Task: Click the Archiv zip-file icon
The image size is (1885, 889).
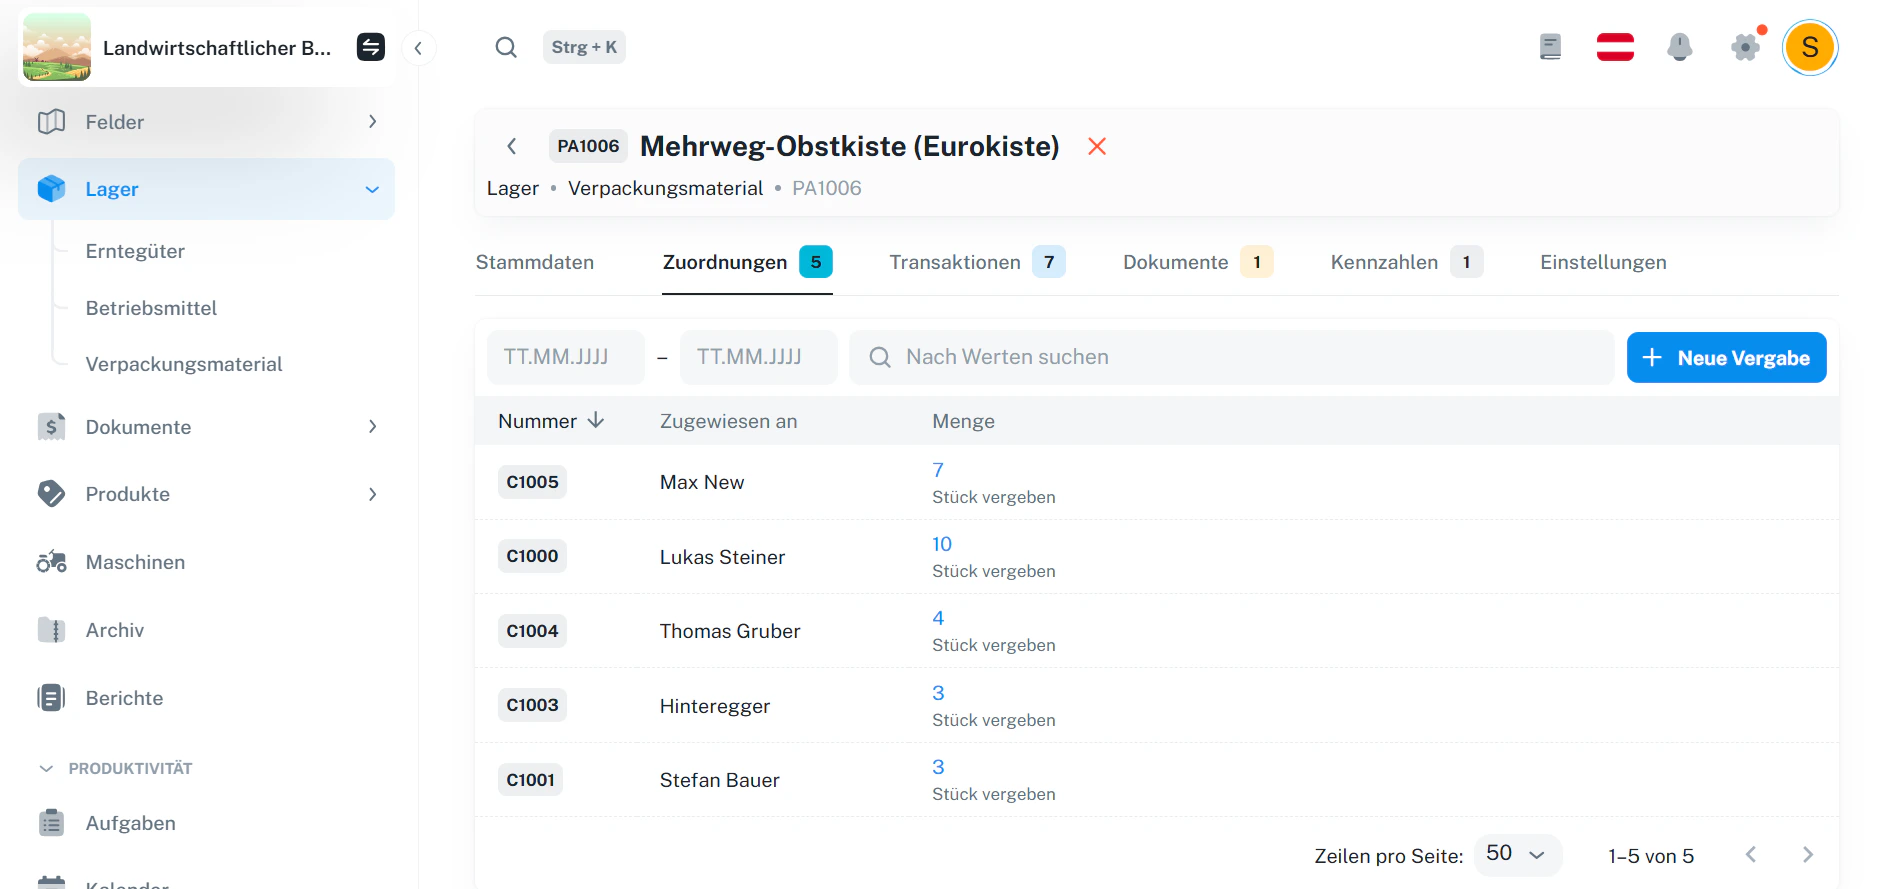Action: [x=51, y=630]
